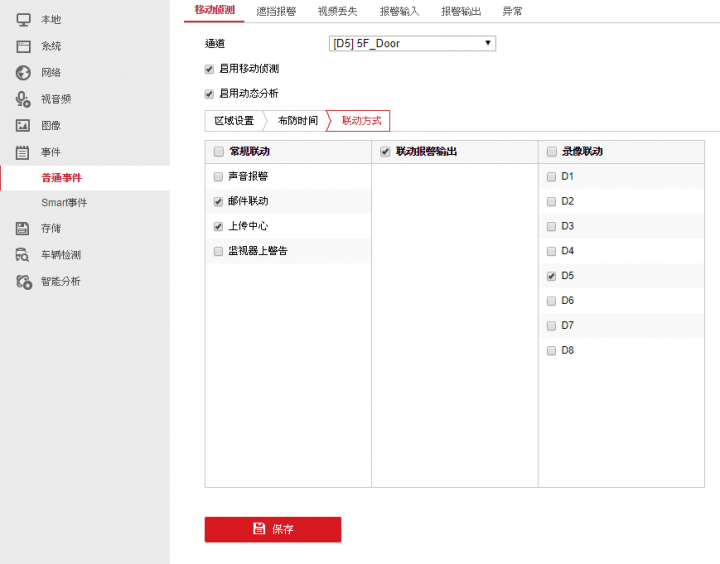The image size is (720, 564).
Task: Open the 存储 sidebar menu label
Action: point(51,228)
